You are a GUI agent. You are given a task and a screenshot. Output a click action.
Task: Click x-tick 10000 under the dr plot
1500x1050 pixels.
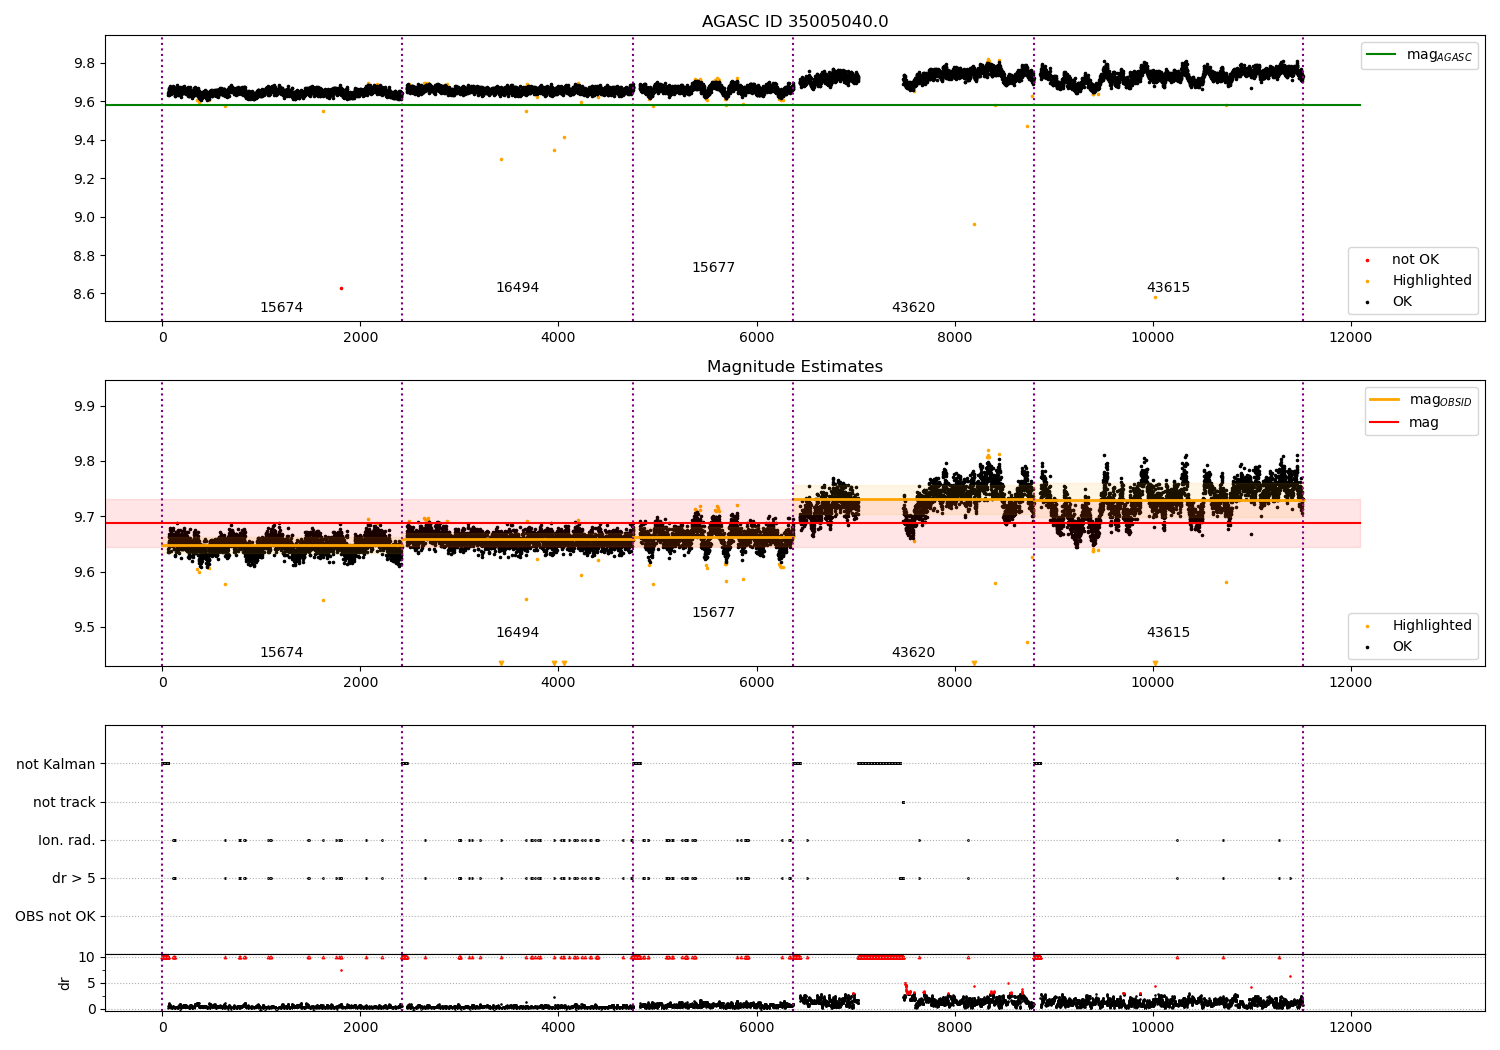pos(1153,1027)
